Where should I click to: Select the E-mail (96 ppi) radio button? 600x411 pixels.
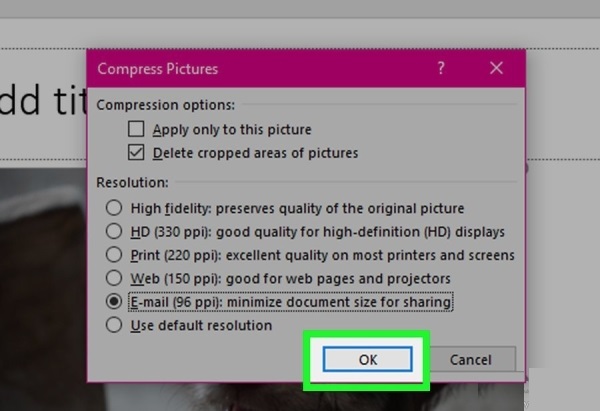click(x=114, y=301)
